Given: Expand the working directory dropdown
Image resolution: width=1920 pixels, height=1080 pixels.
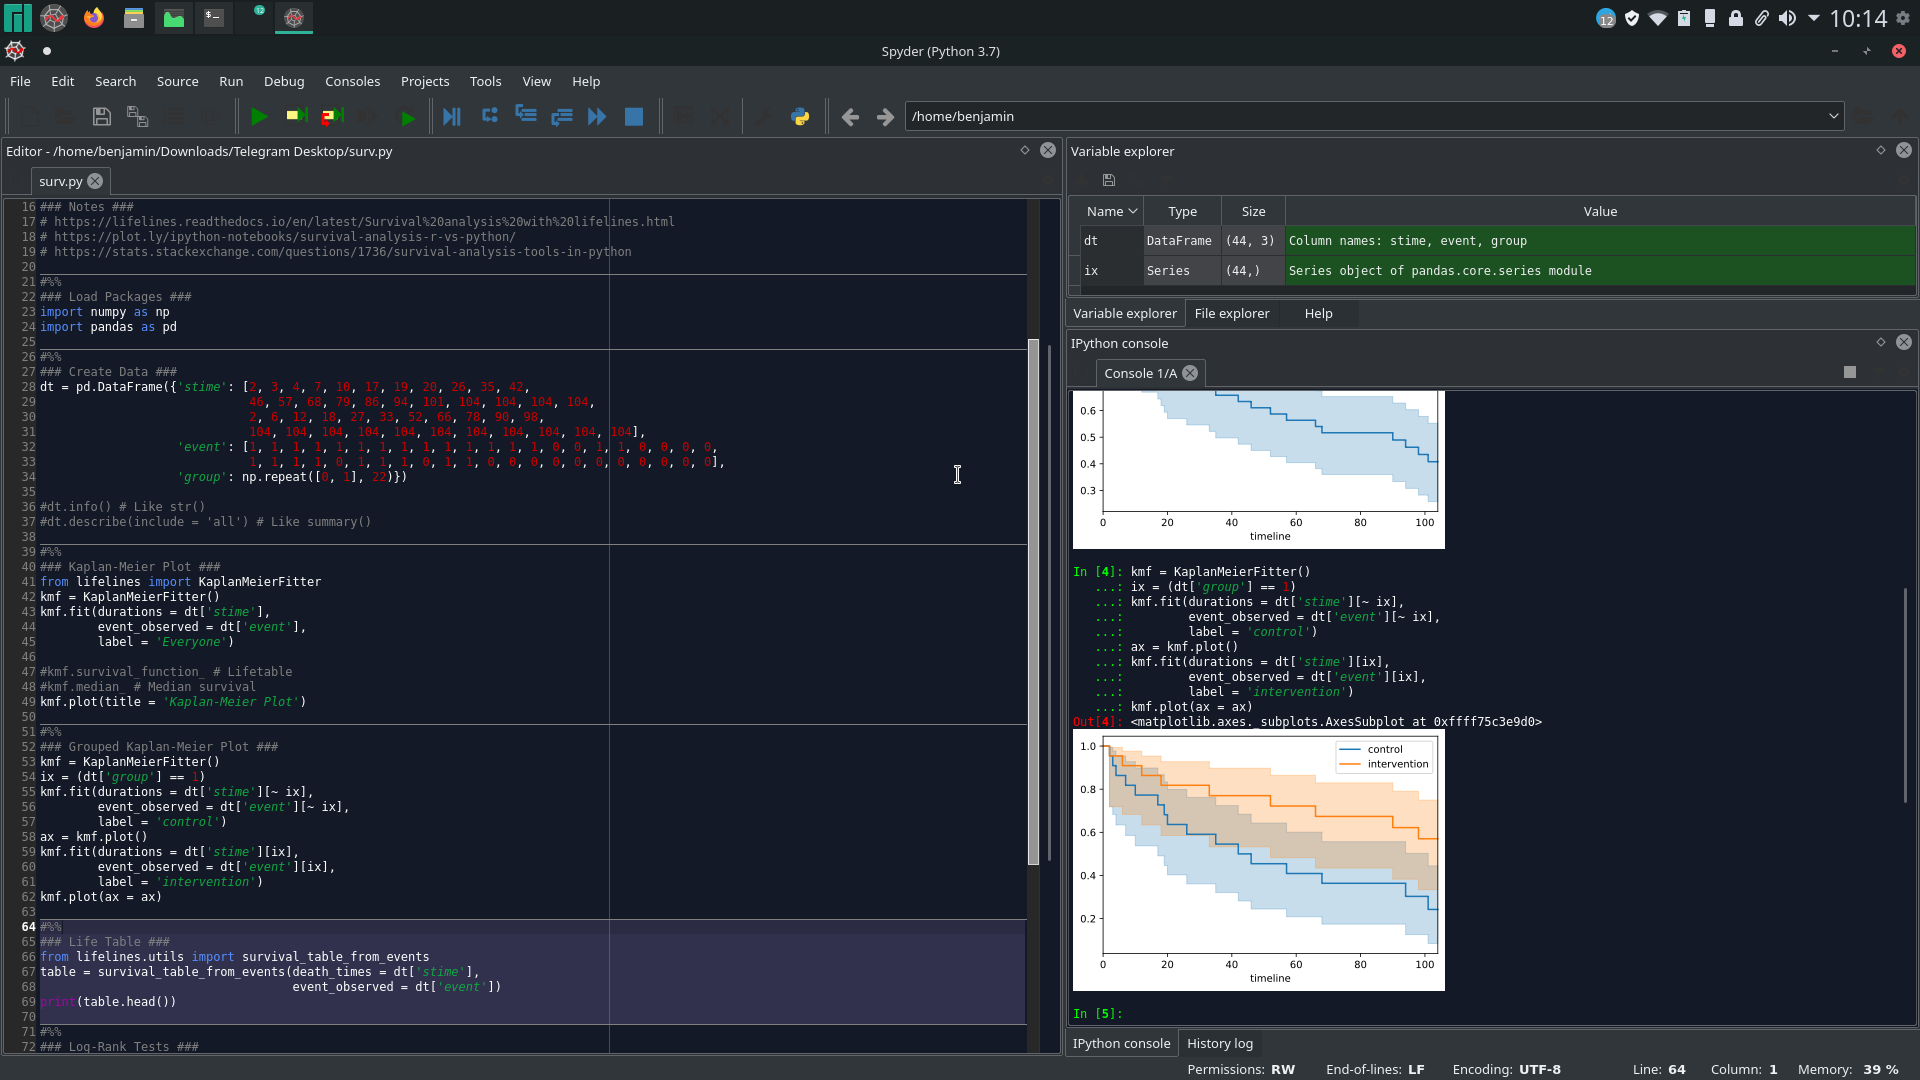Looking at the screenshot, I should tap(1833, 116).
